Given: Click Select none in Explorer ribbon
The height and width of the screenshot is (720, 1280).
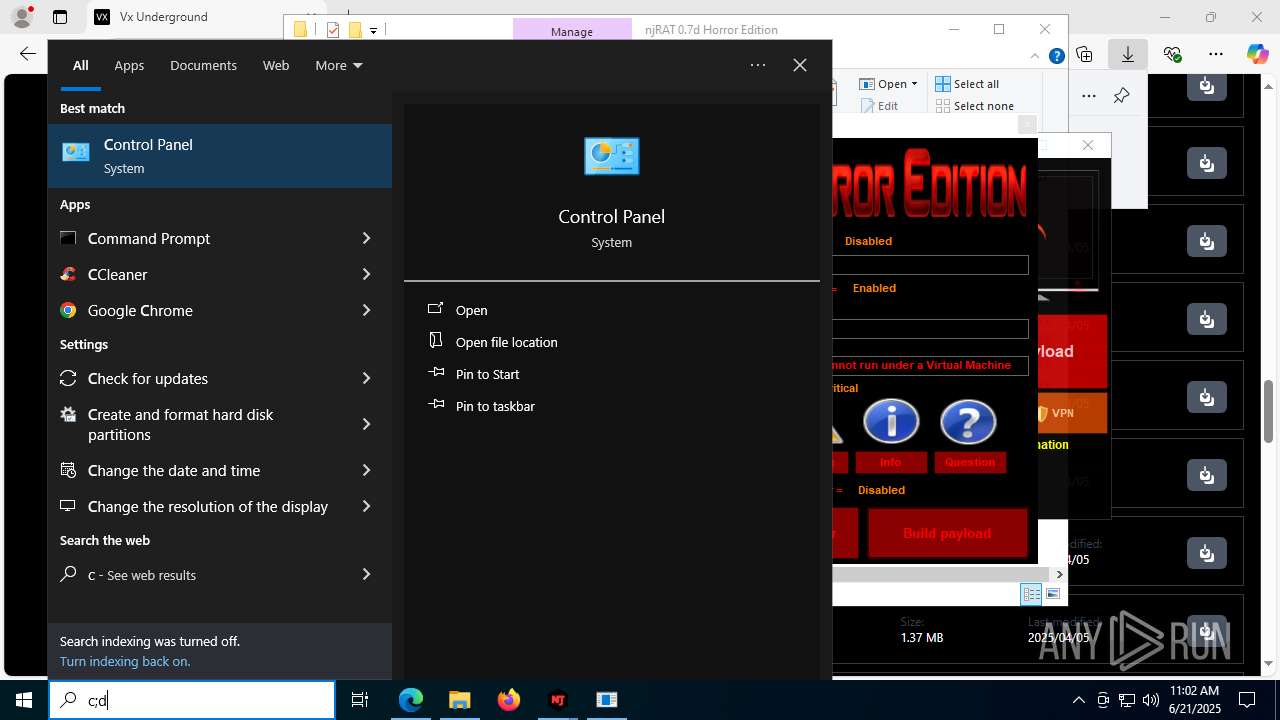Looking at the screenshot, I should [x=974, y=106].
